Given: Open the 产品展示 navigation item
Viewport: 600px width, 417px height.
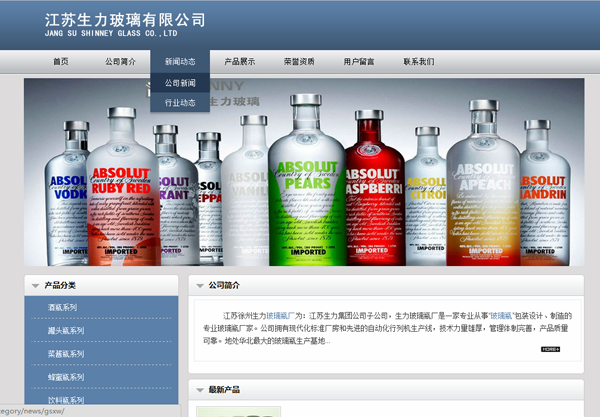Looking at the screenshot, I should point(240,62).
